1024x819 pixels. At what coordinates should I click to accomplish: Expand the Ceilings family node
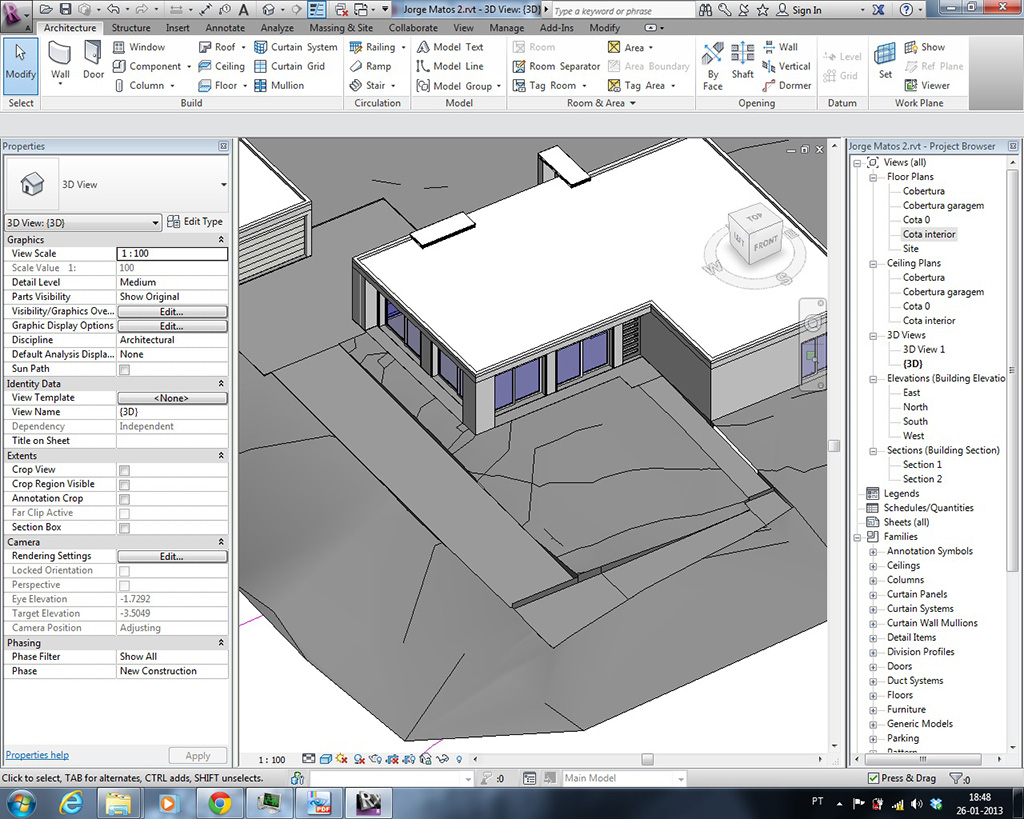[x=873, y=566]
